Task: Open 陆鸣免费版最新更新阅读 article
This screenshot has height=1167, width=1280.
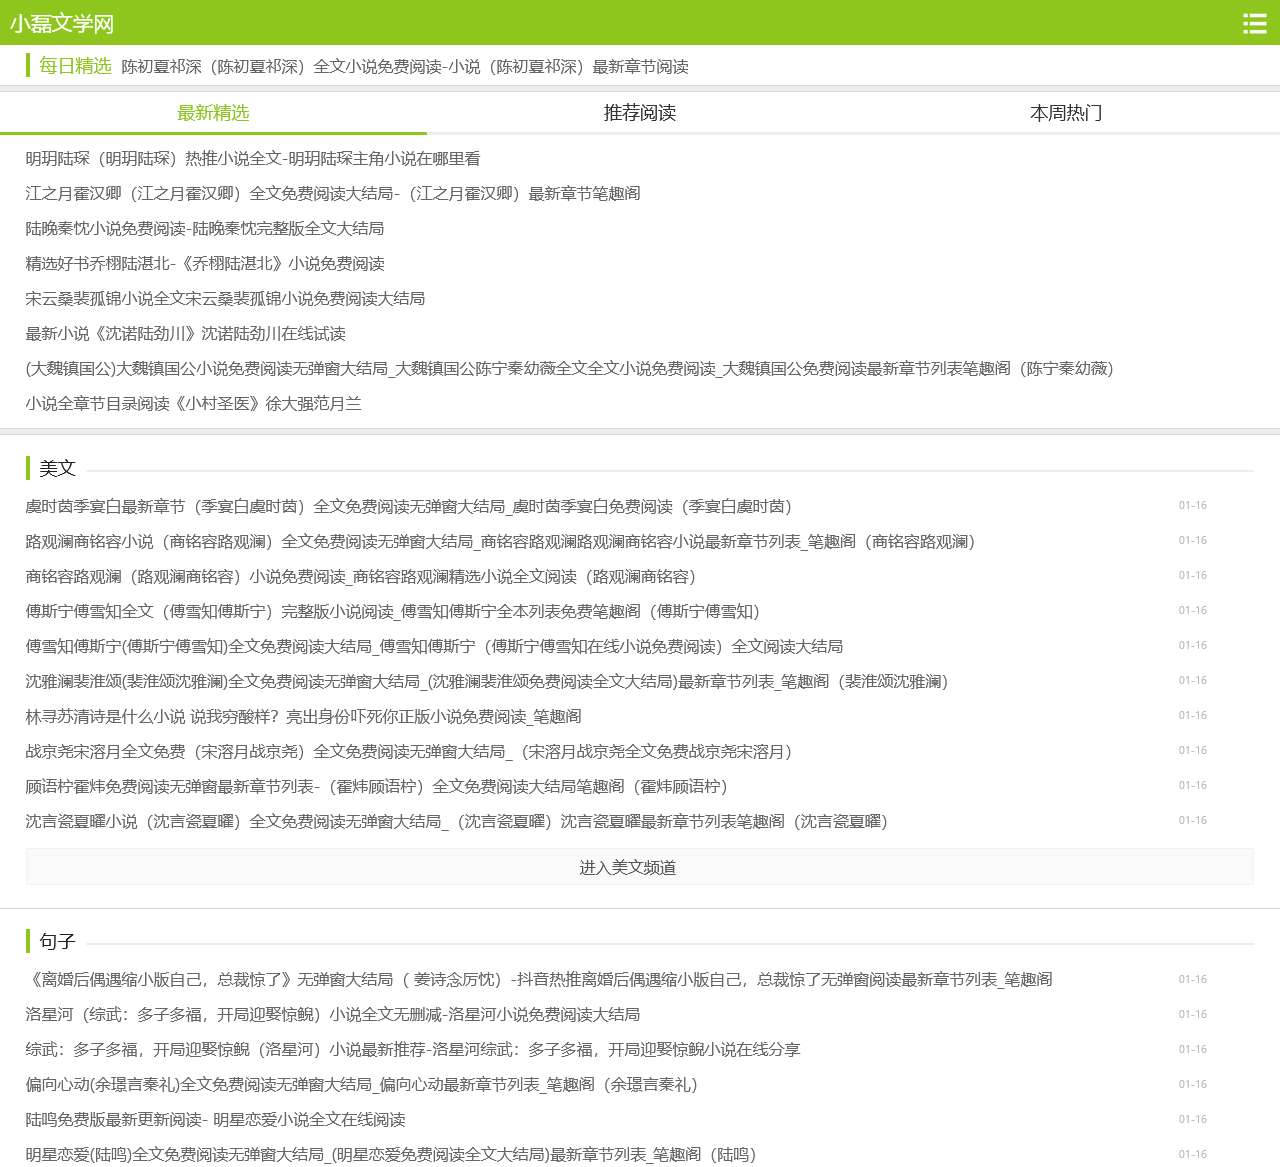Action: click(x=216, y=1120)
